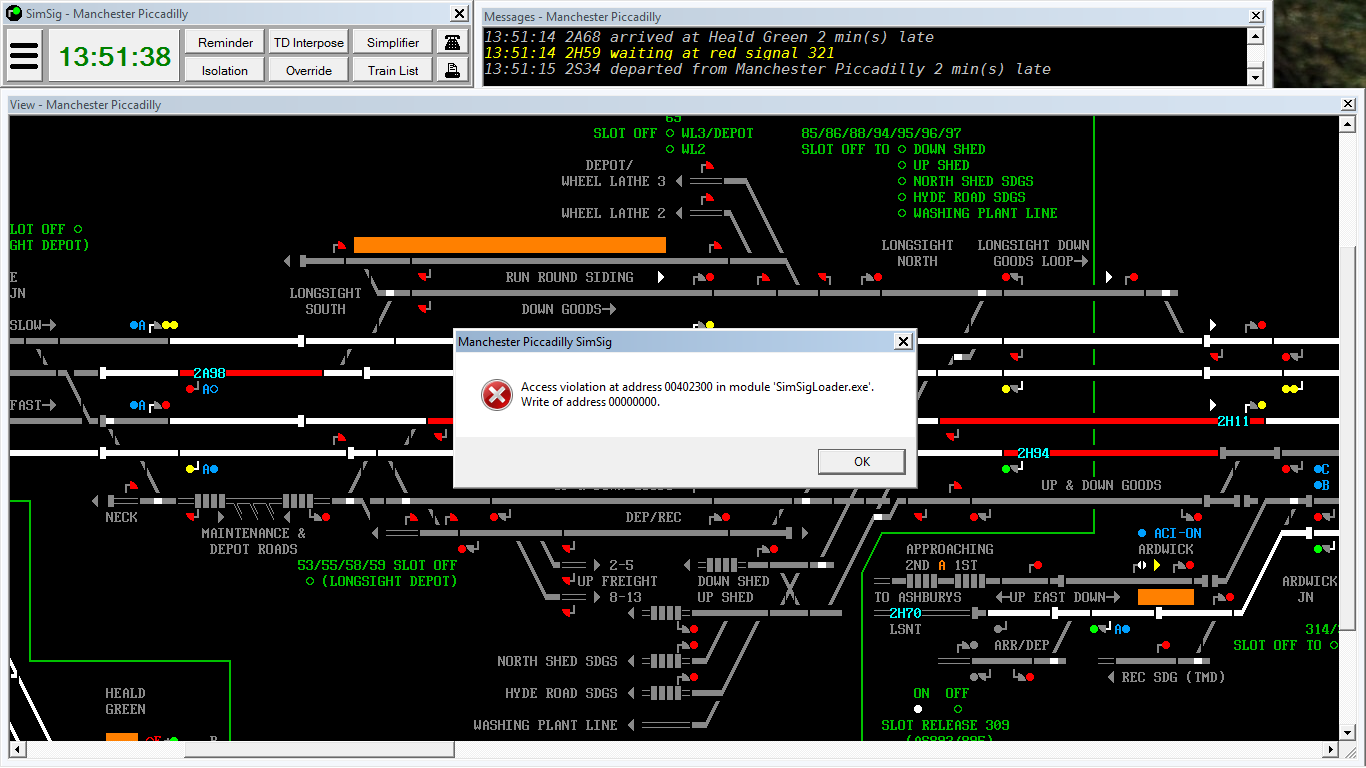Click the HEALD GREEN label
This screenshot has height=768, width=1366.
coord(125,701)
